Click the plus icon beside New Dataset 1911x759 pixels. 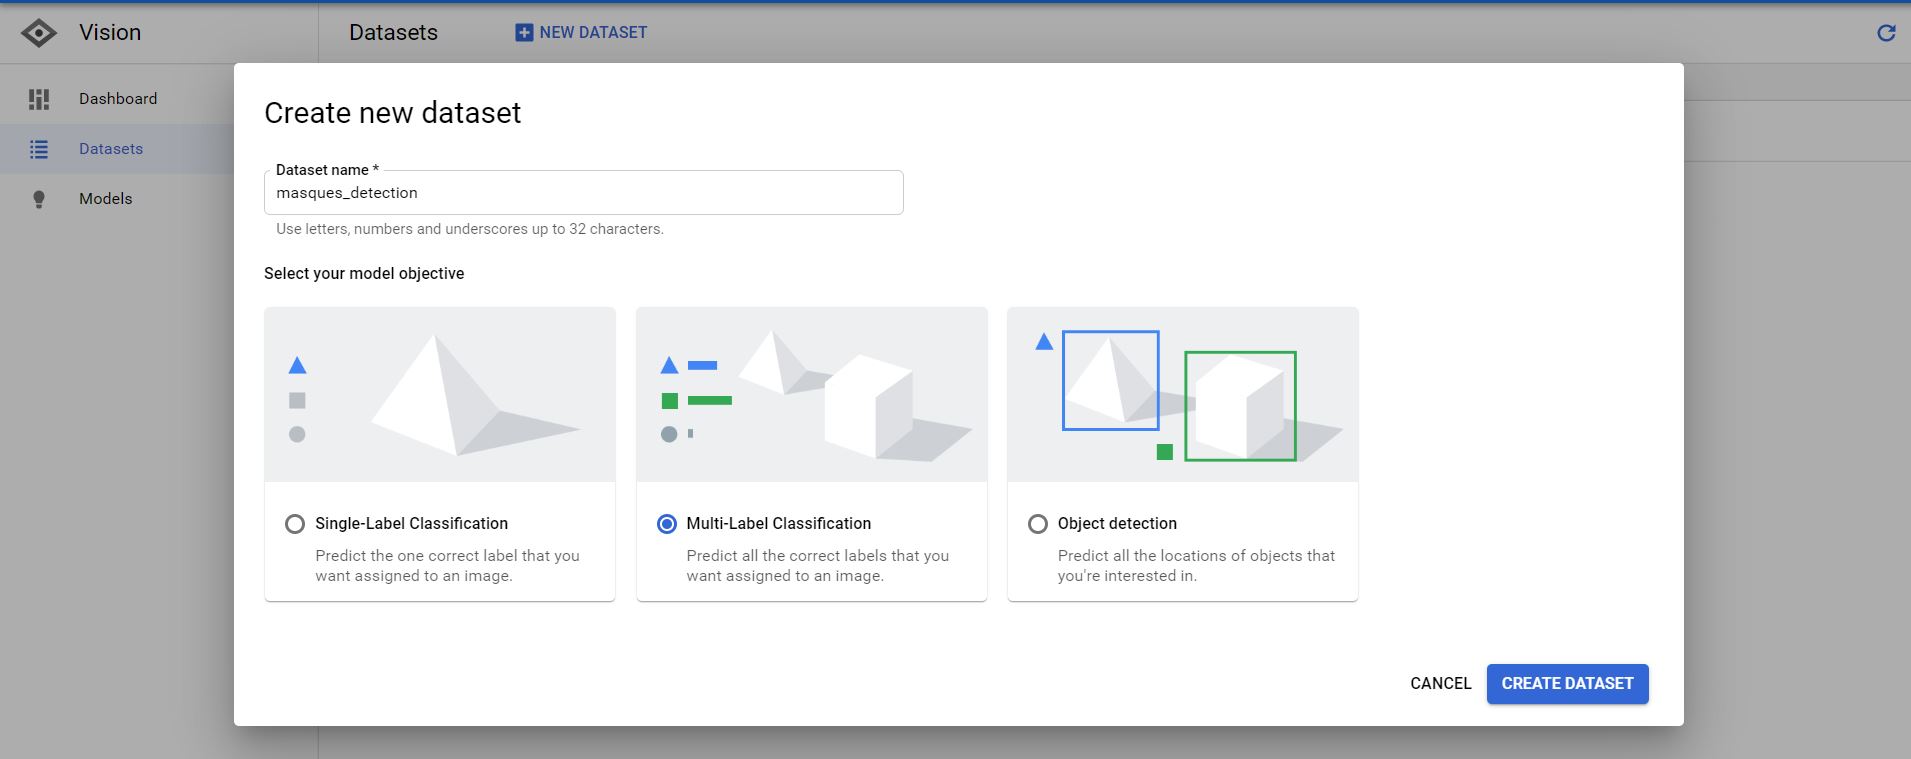pyautogui.click(x=524, y=33)
